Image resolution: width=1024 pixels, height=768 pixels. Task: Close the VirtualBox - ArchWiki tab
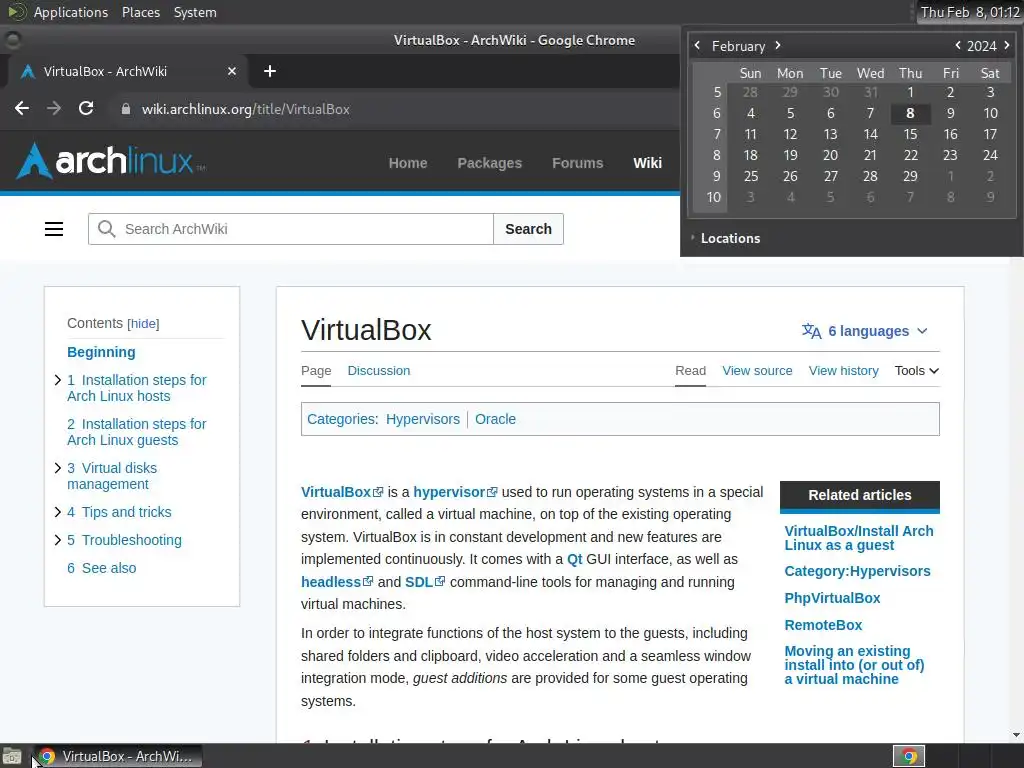[232, 71]
